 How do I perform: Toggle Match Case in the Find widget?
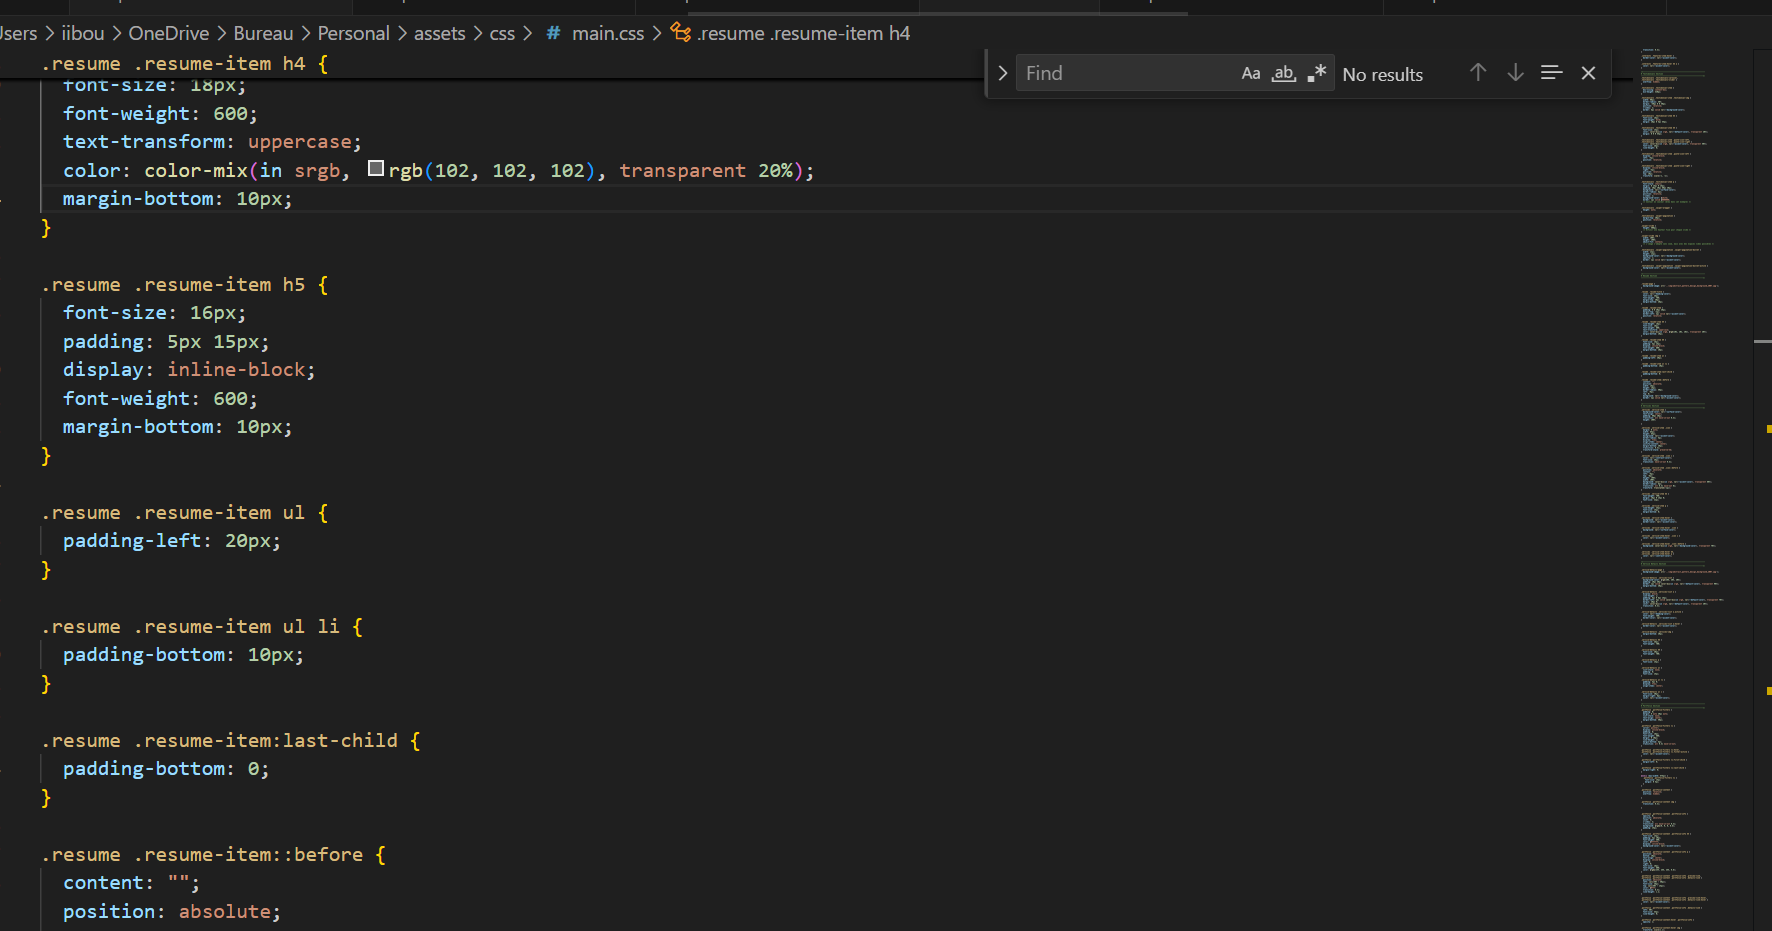pyautogui.click(x=1250, y=74)
